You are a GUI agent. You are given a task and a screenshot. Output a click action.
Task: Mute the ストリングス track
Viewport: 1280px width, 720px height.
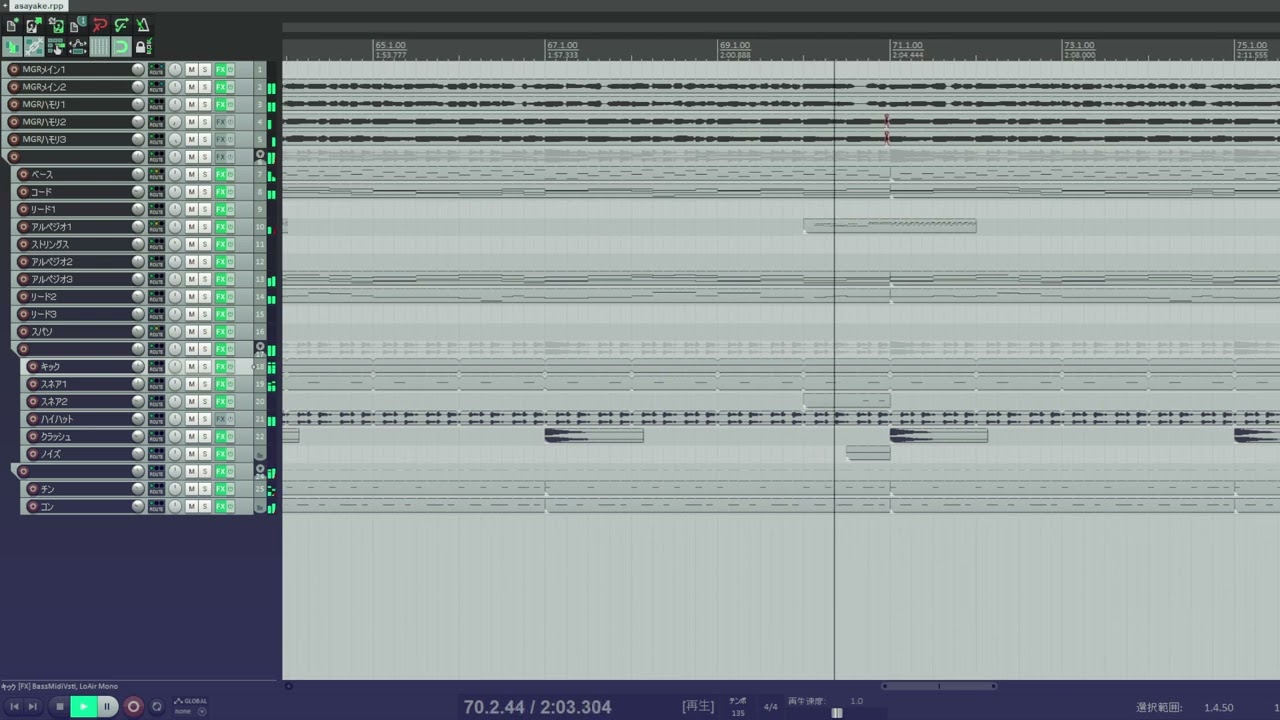click(191, 244)
